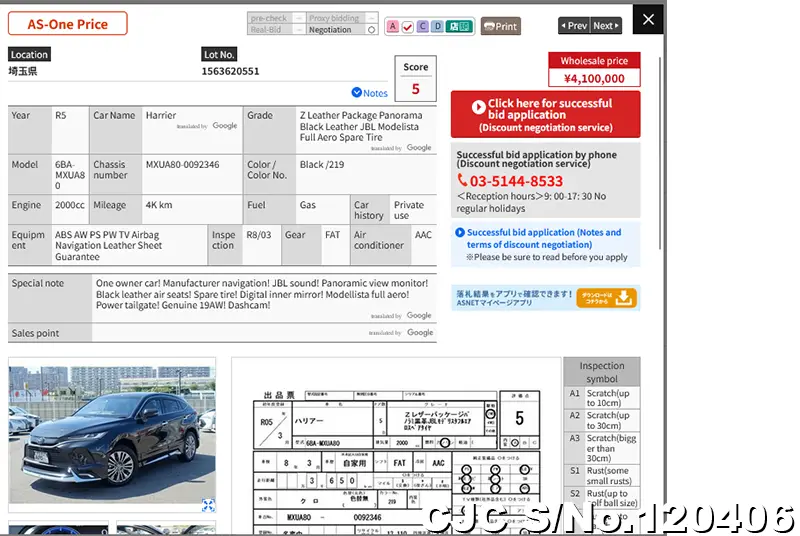This screenshot has width=800, height=536.
Task: Click the AS-One Price label
Action: click(69, 24)
